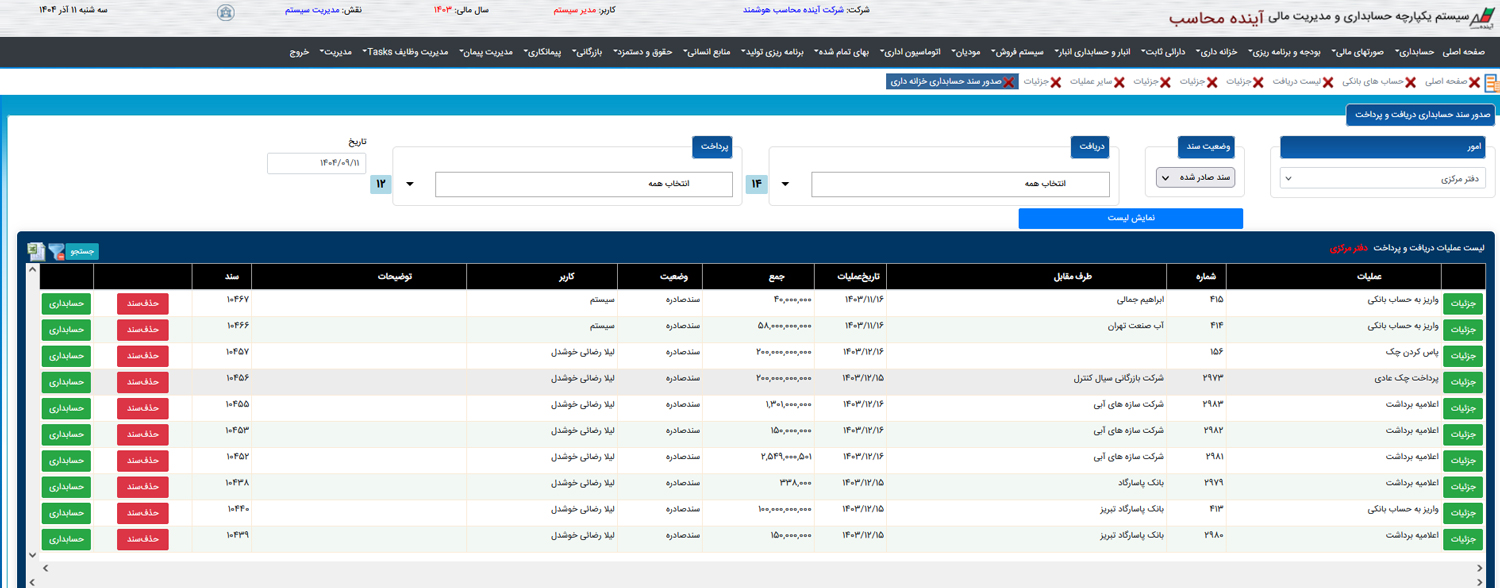Close the حساب های بانکی tab

(1410, 82)
